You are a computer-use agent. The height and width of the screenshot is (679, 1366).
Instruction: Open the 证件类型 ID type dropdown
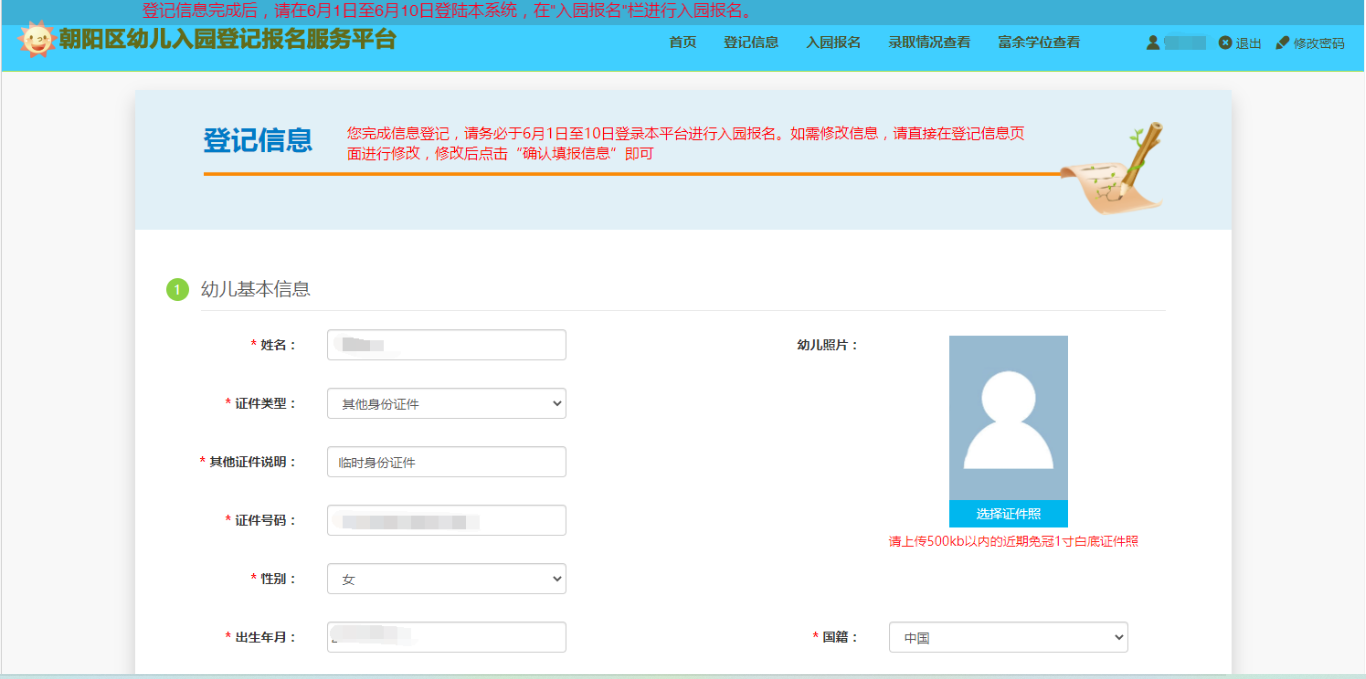pyautogui.click(x=446, y=404)
